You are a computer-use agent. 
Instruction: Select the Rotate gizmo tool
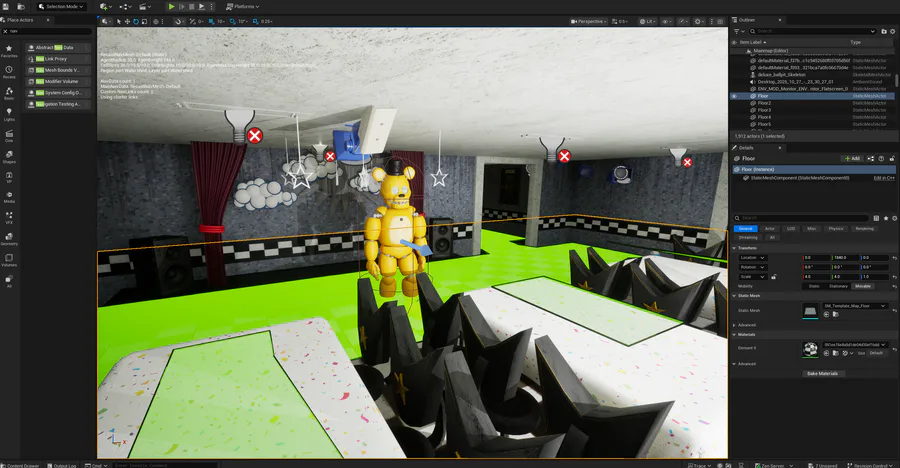pos(136,21)
